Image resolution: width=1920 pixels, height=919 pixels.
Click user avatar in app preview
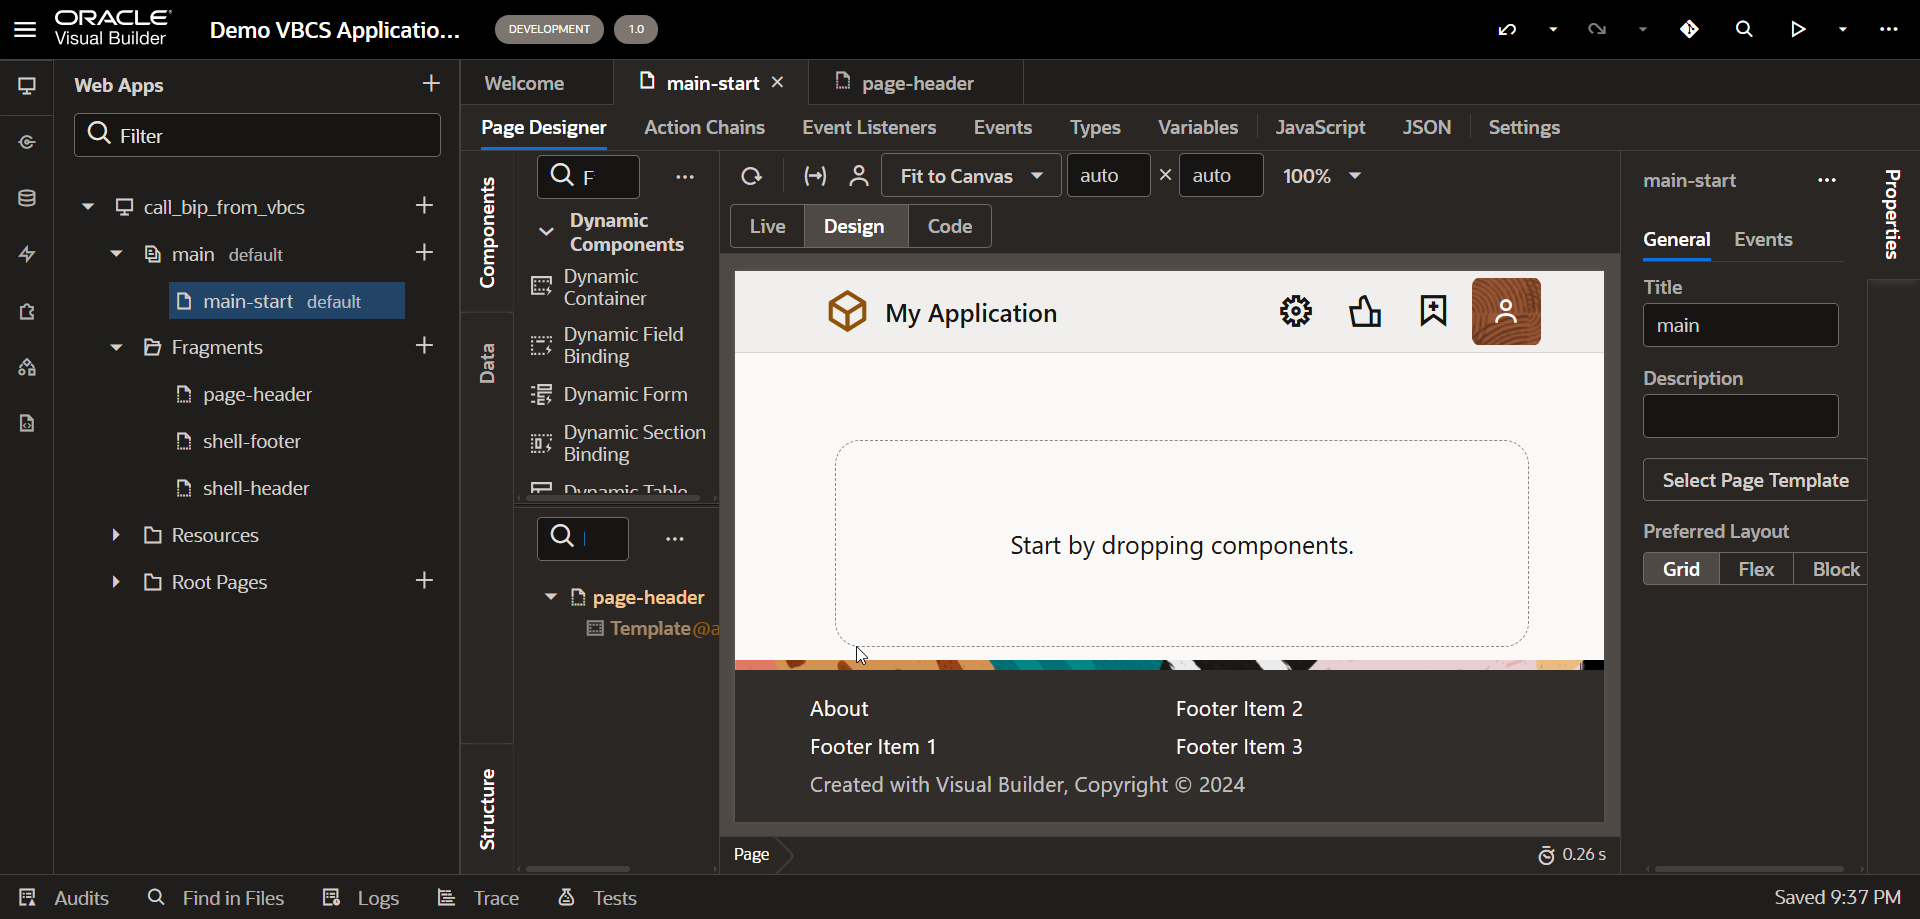(x=1506, y=312)
